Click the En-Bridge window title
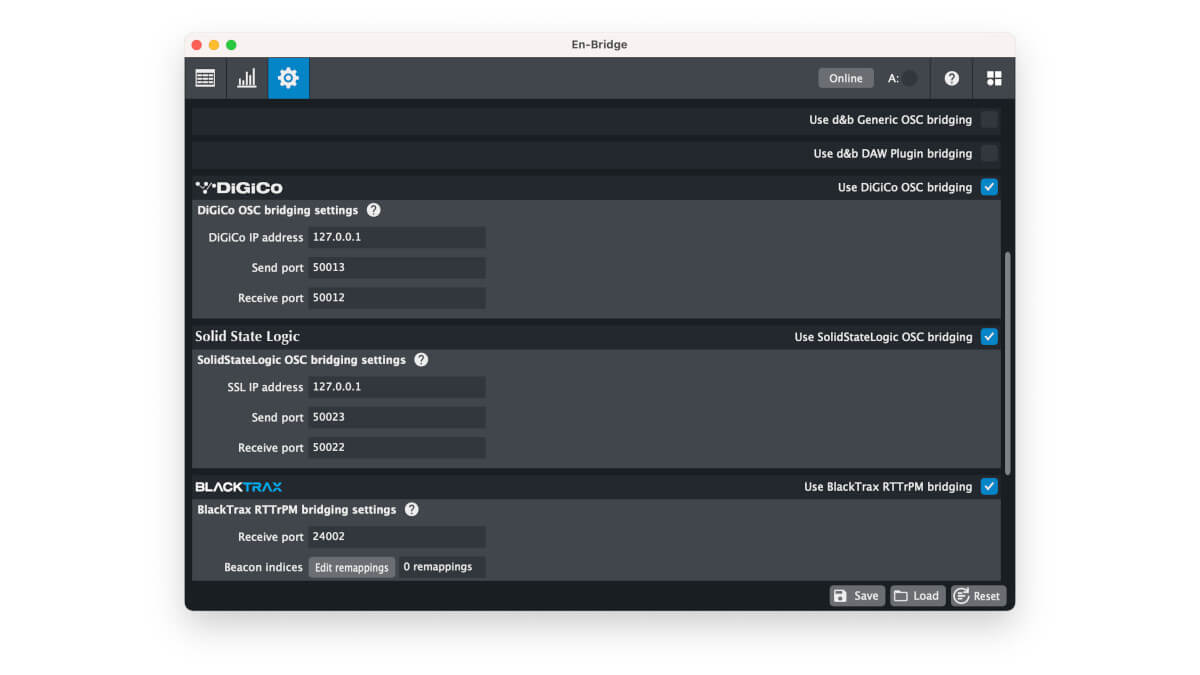This screenshot has width=1200, height=675. [x=600, y=44]
